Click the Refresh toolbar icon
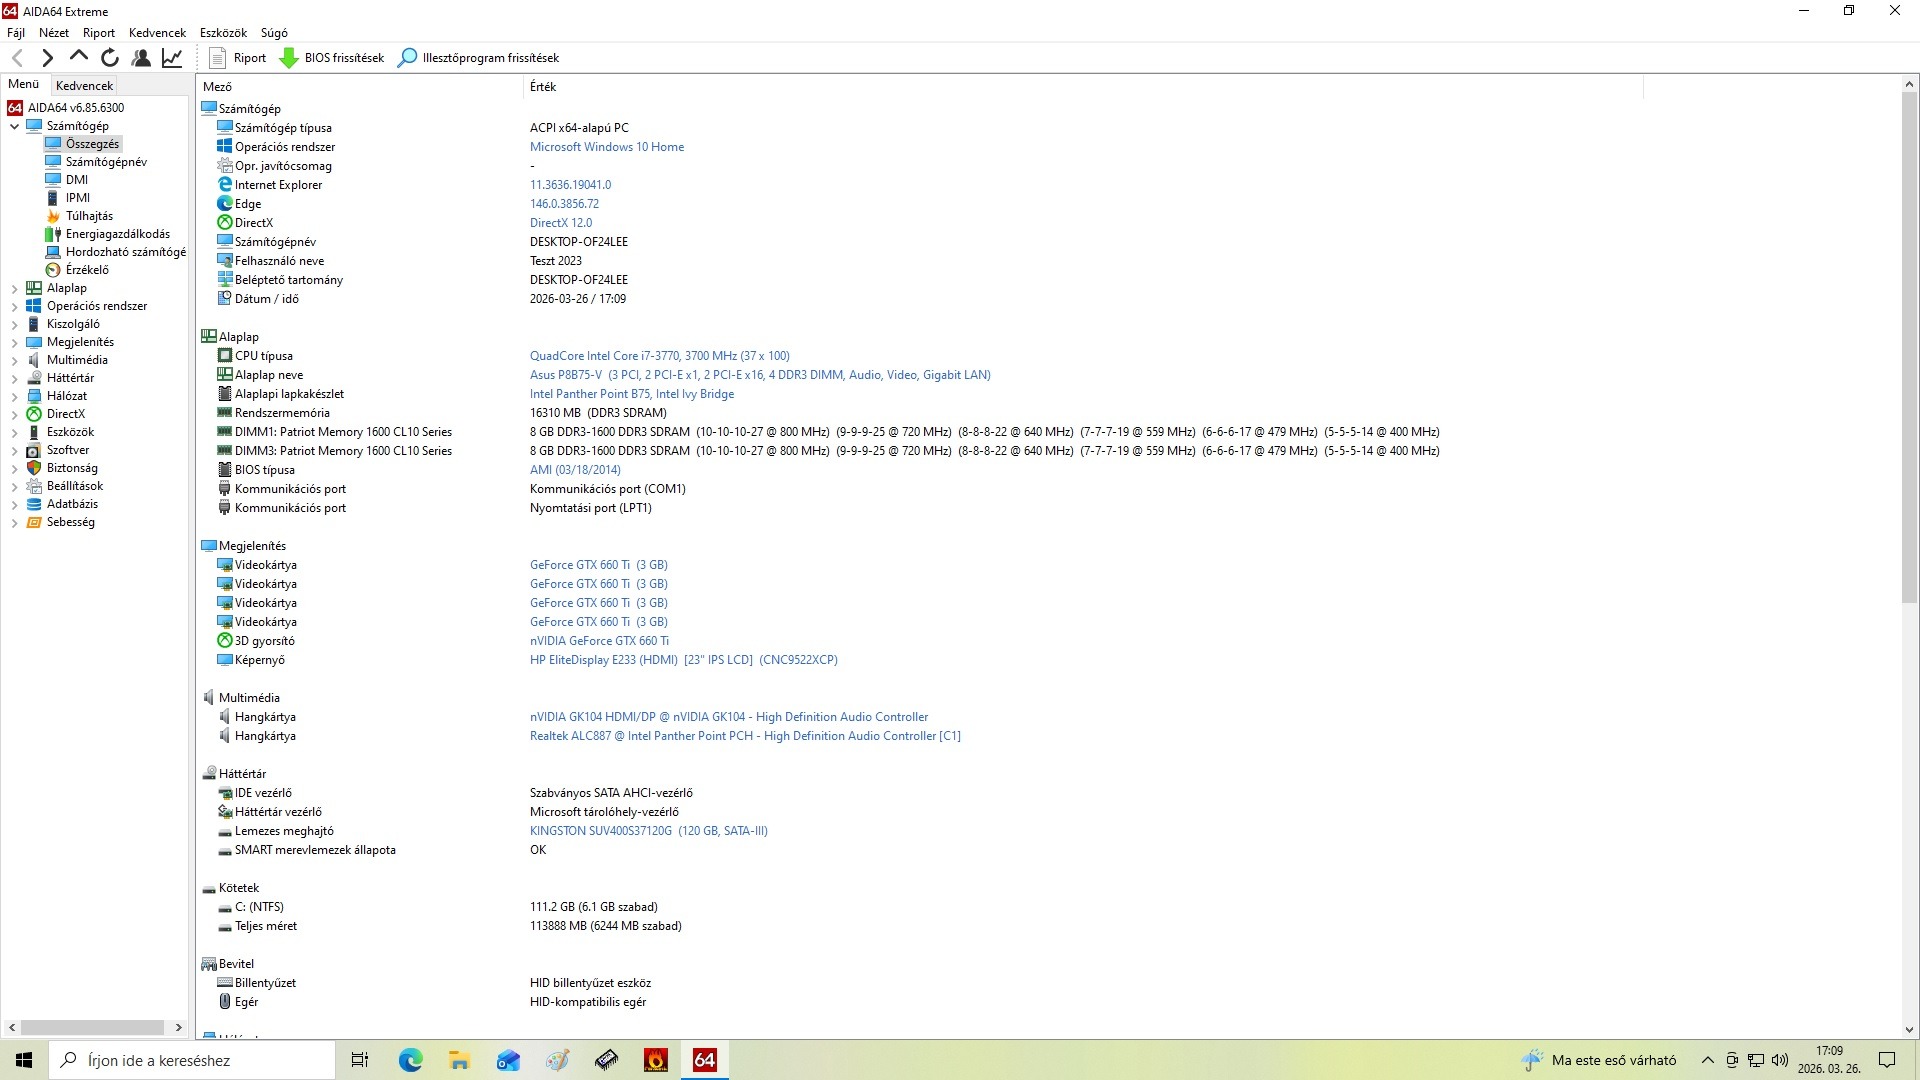The width and height of the screenshot is (1920, 1080). pyautogui.click(x=110, y=58)
